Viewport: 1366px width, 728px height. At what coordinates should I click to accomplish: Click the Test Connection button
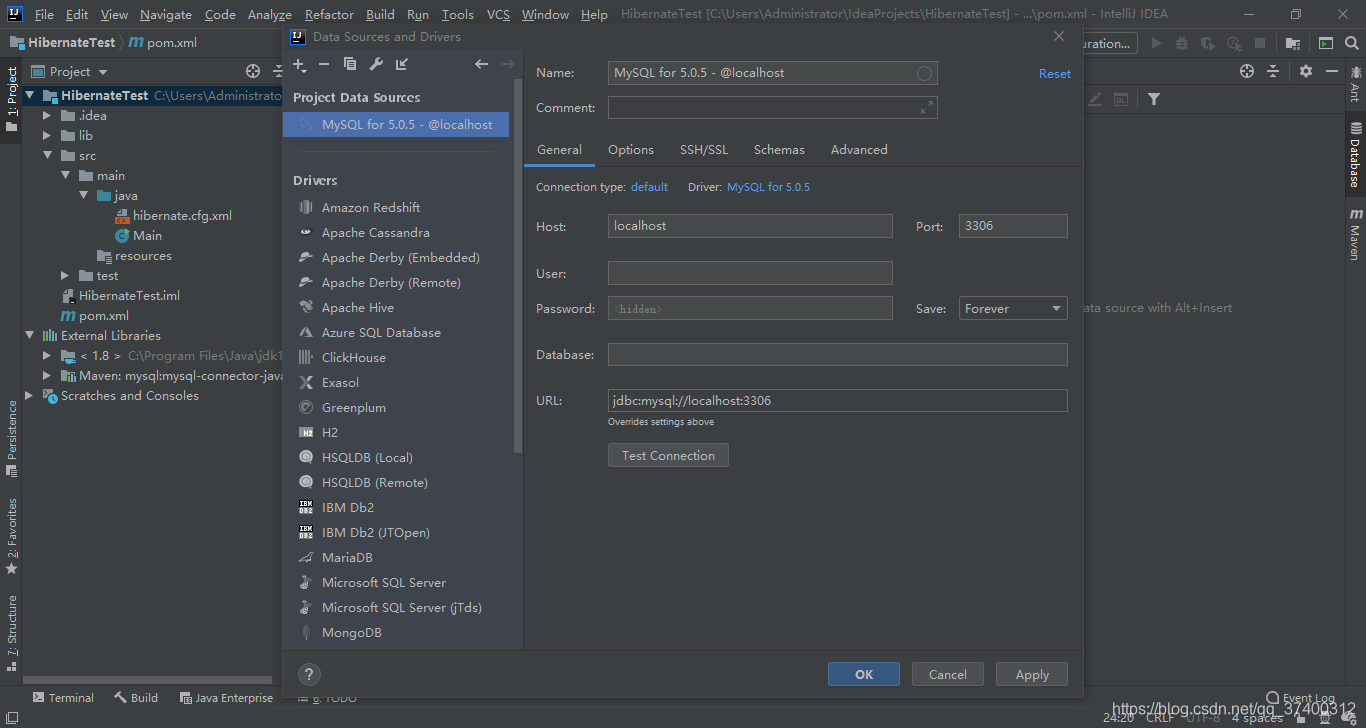click(668, 455)
